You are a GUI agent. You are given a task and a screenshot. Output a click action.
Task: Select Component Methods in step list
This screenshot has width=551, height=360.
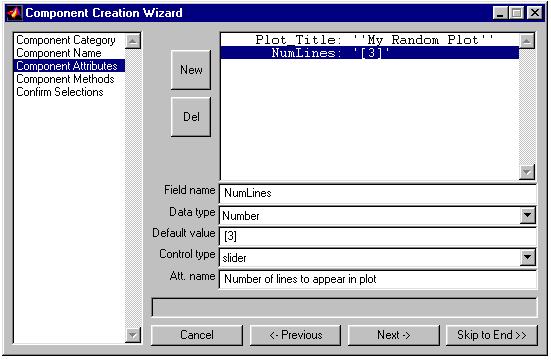[69, 79]
